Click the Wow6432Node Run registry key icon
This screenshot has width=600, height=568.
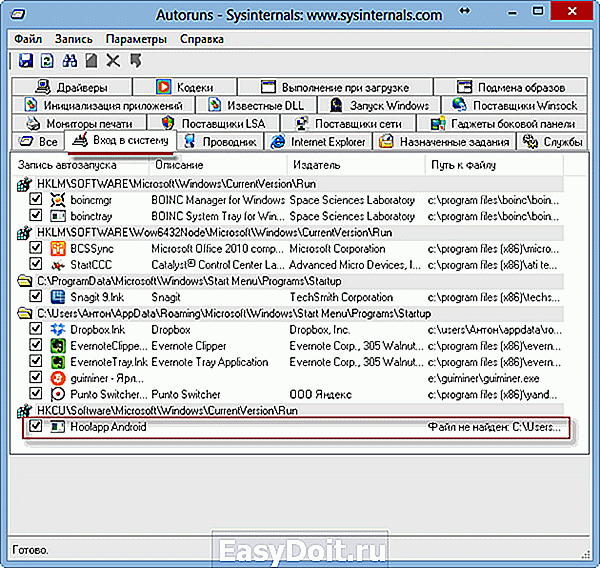[x=24, y=233]
